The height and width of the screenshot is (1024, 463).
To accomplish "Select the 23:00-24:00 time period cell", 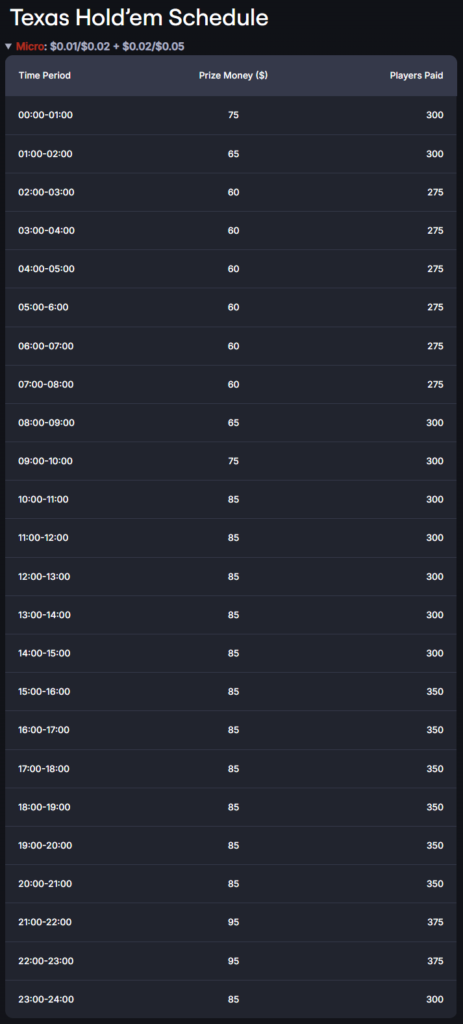I will (x=46, y=999).
